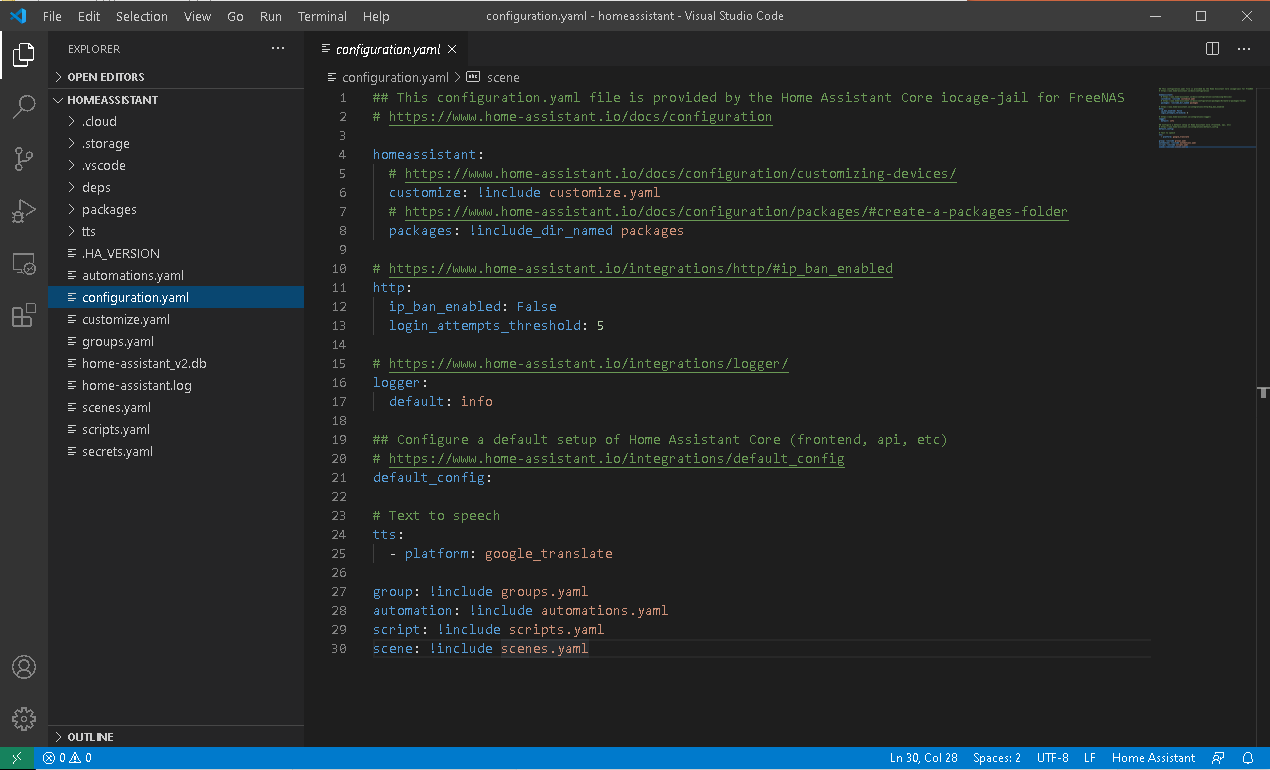Change encoding via UTF-8 indicator
Viewport: 1270px width, 770px height.
(x=1052, y=758)
